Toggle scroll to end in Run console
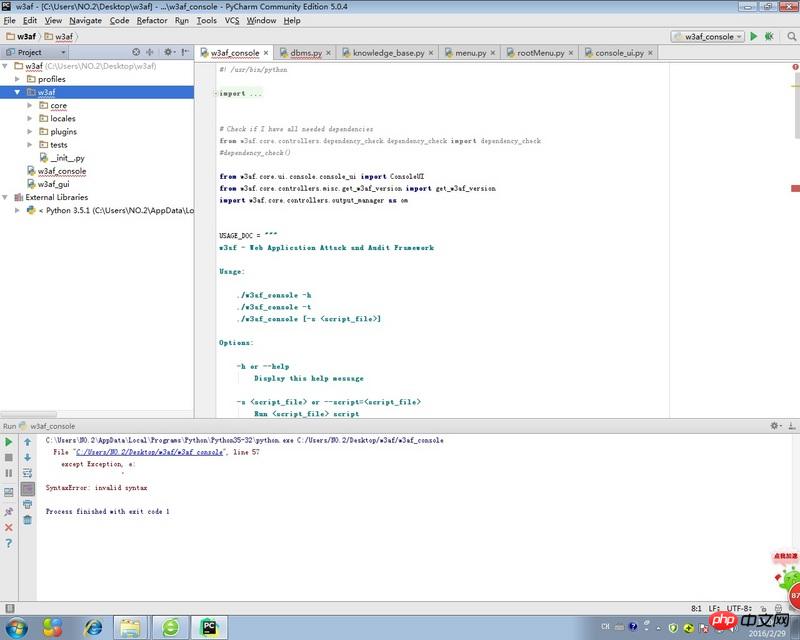The height and width of the screenshot is (640, 800). pyautogui.click(x=27, y=488)
